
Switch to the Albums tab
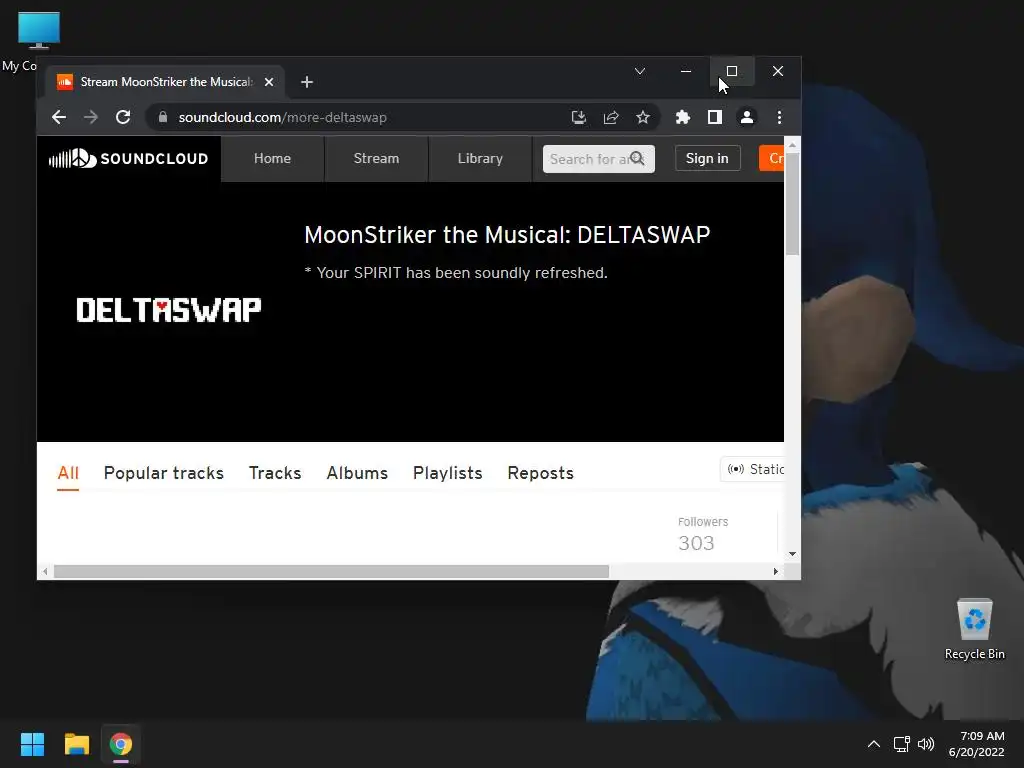(357, 473)
